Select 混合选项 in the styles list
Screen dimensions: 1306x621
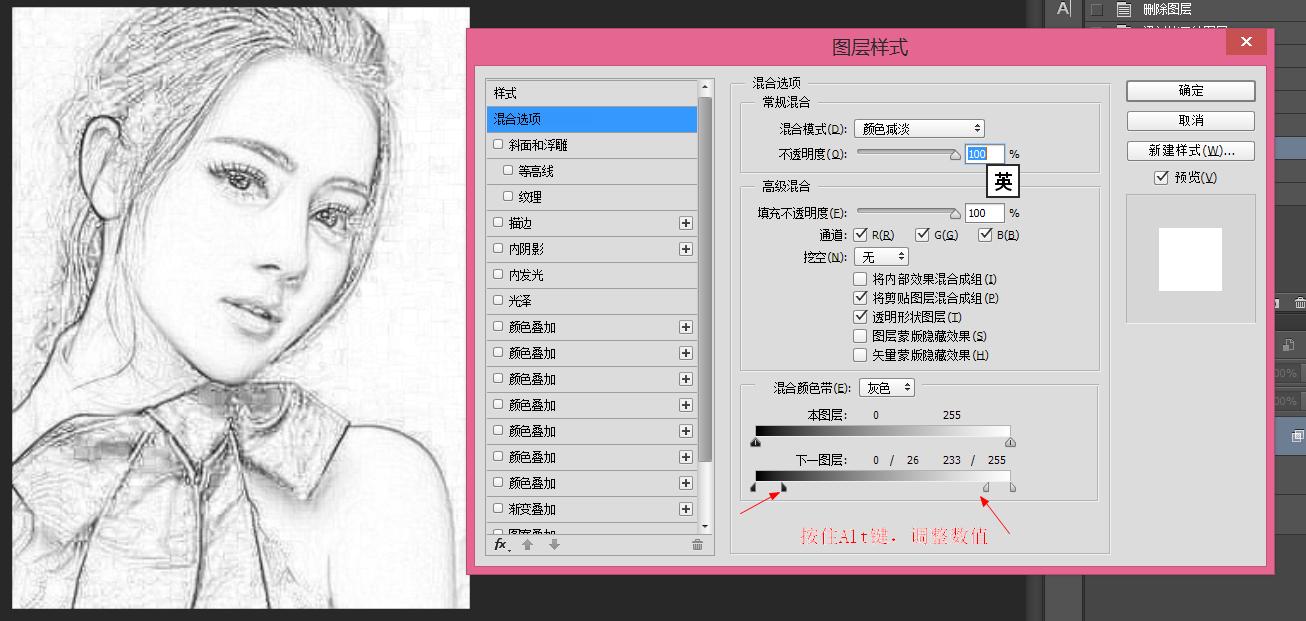(591, 118)
